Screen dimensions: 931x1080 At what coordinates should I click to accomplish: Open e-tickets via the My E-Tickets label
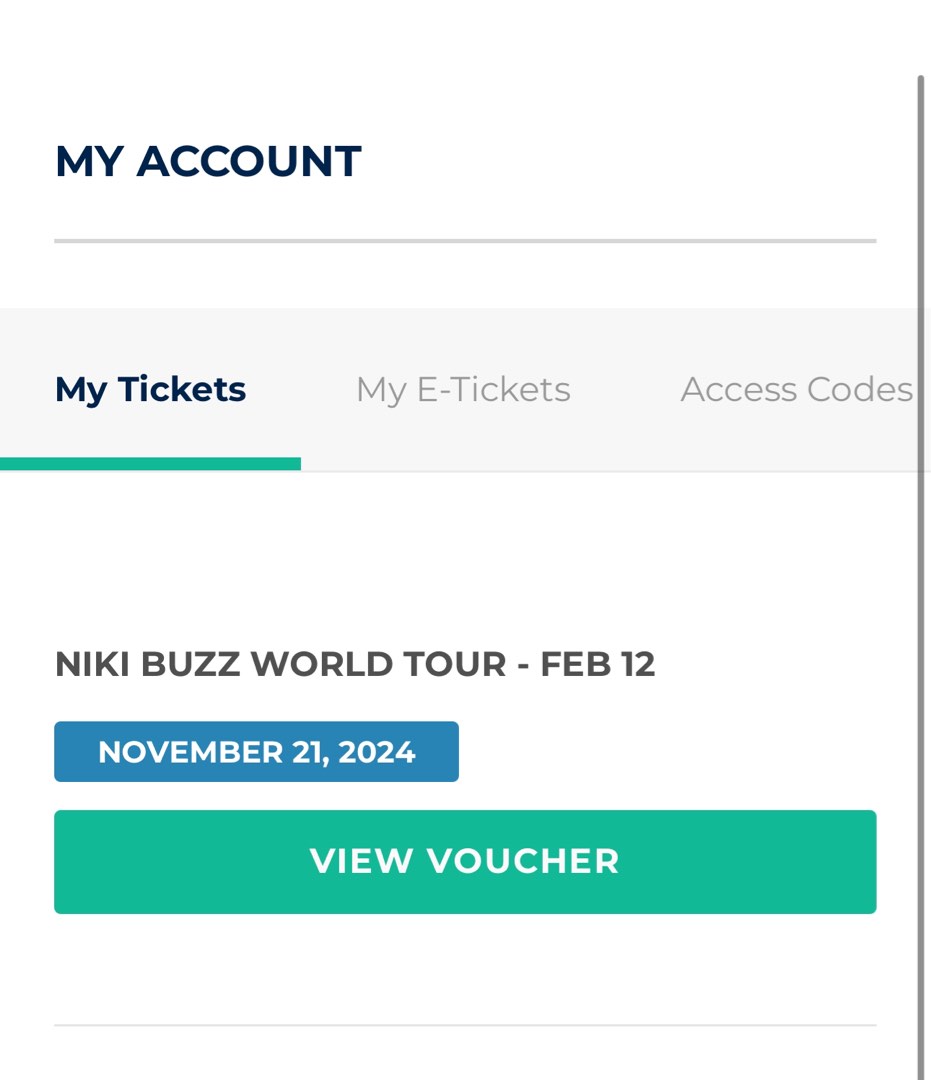tap(462, 389)
